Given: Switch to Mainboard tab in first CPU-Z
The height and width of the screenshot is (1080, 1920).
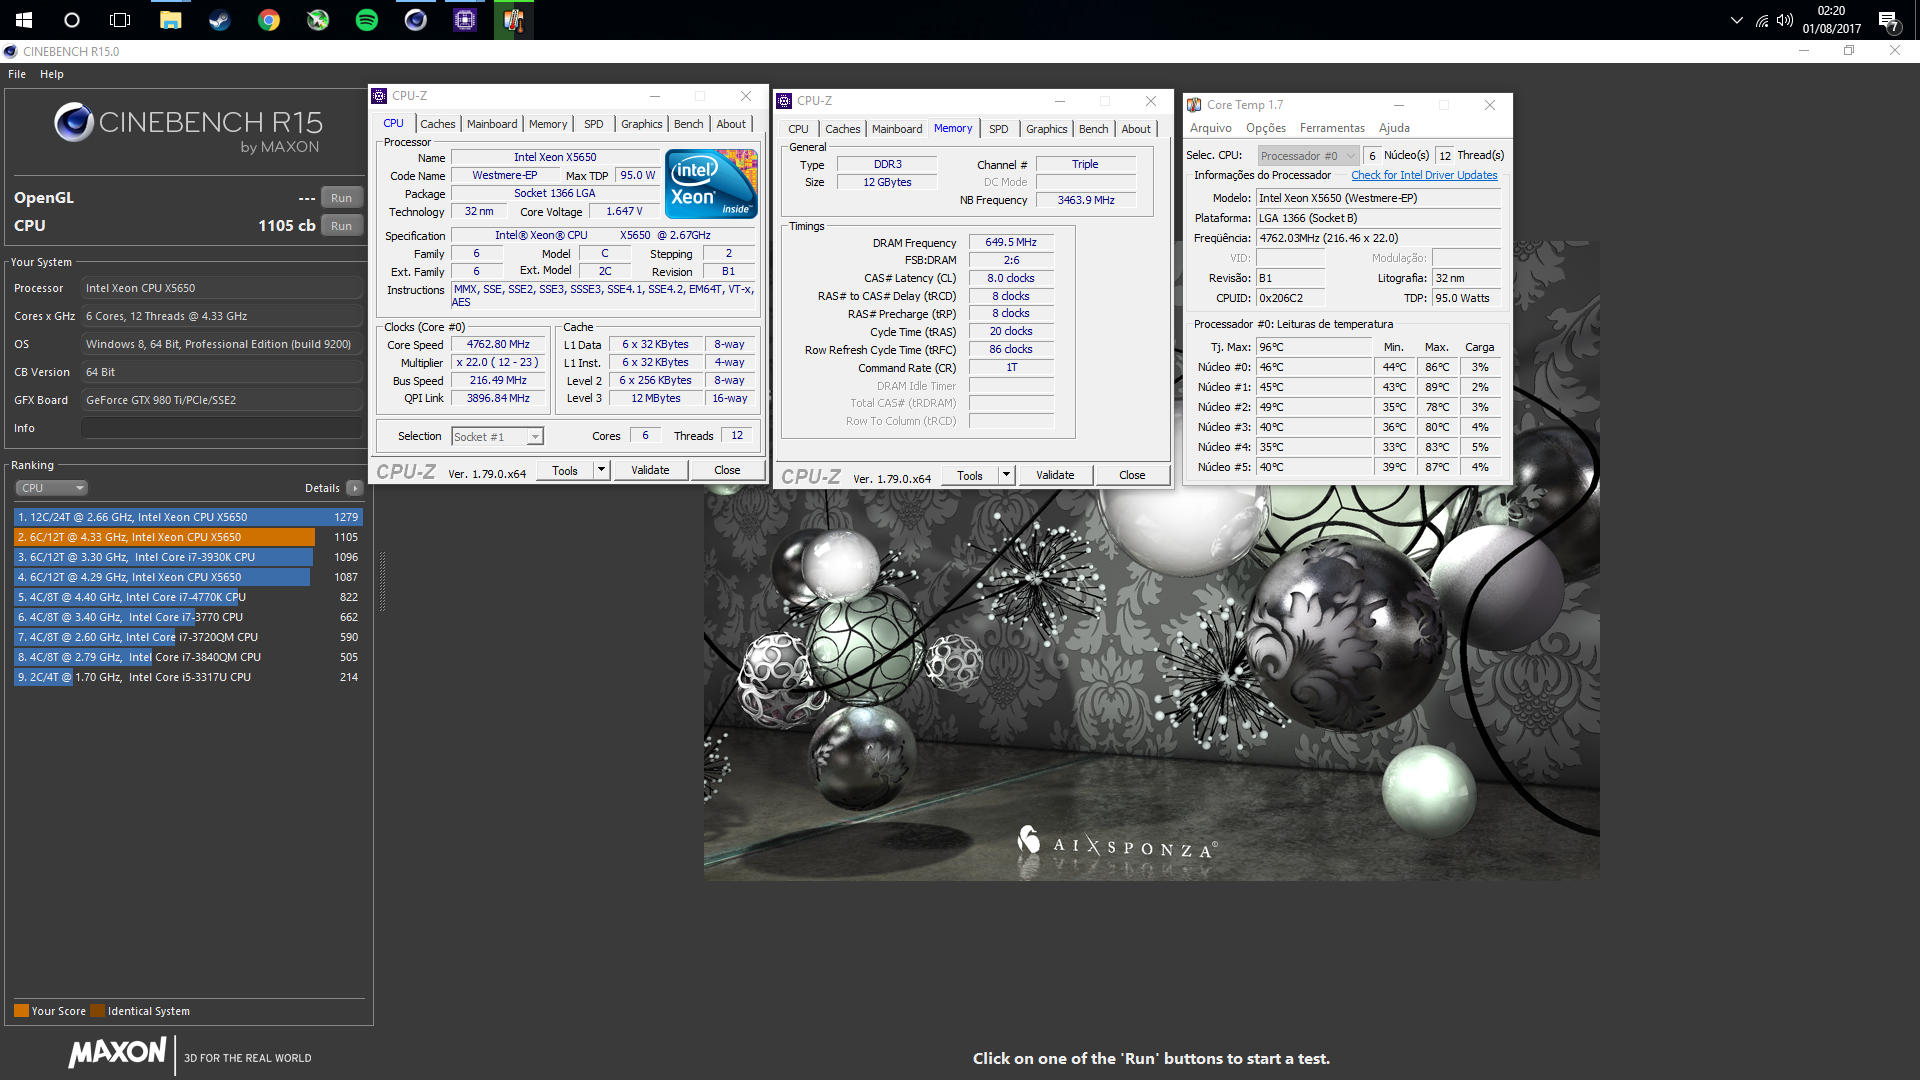Looking at the screenshot, I should [492, 124].
